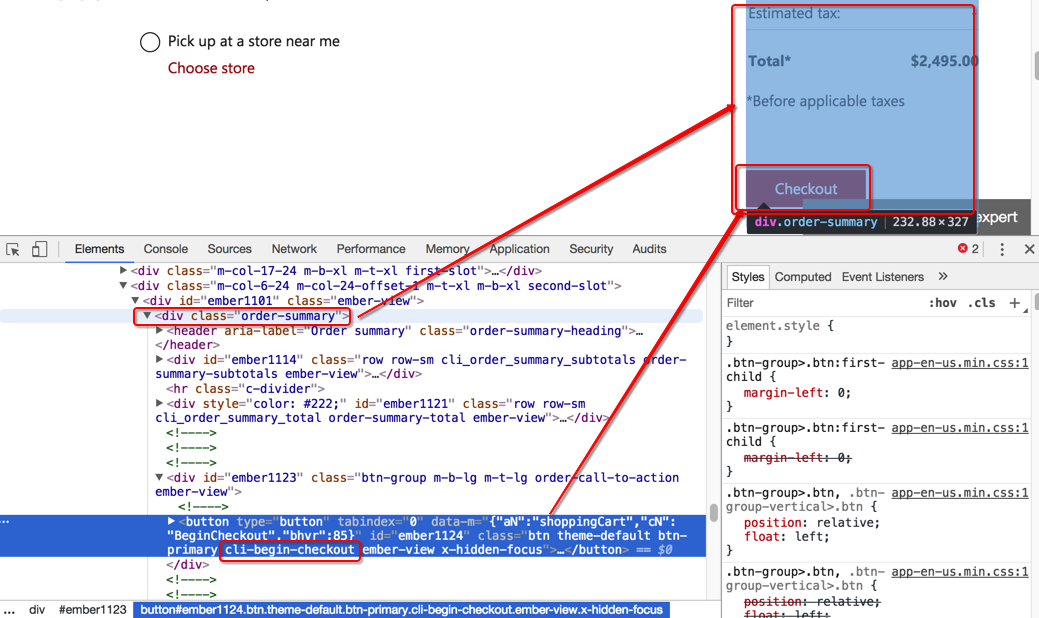Screen dimensions: 1039x618
Task: Toggle the .cls class editor button
Action: tap(981, 303)
